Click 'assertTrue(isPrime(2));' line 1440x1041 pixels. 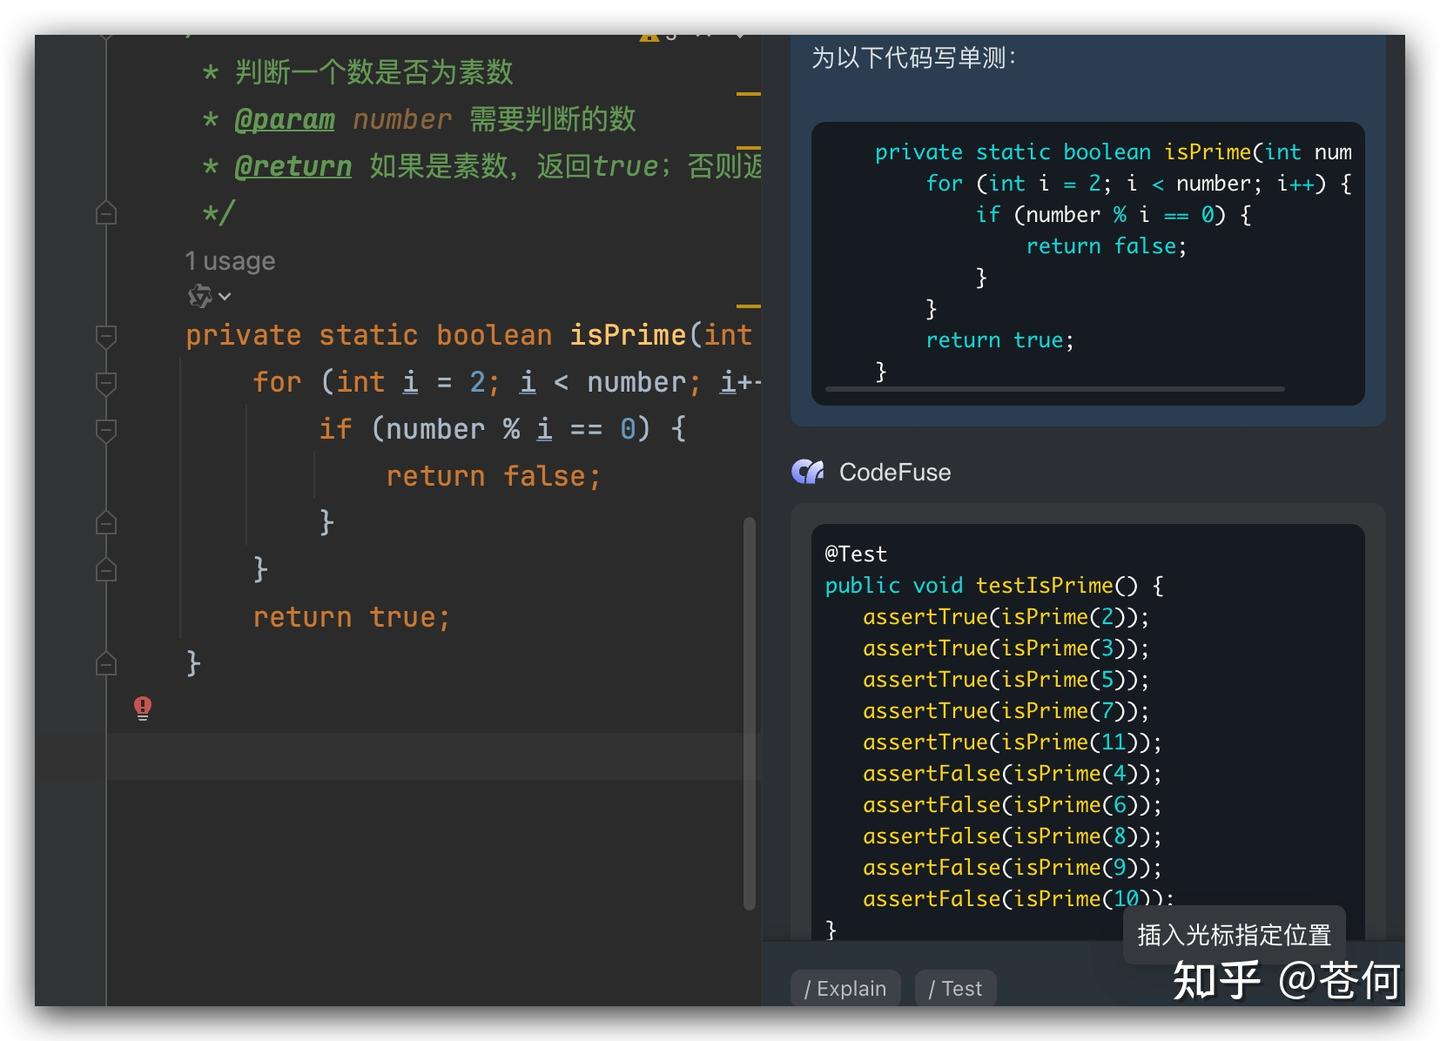click(1006, 617)
